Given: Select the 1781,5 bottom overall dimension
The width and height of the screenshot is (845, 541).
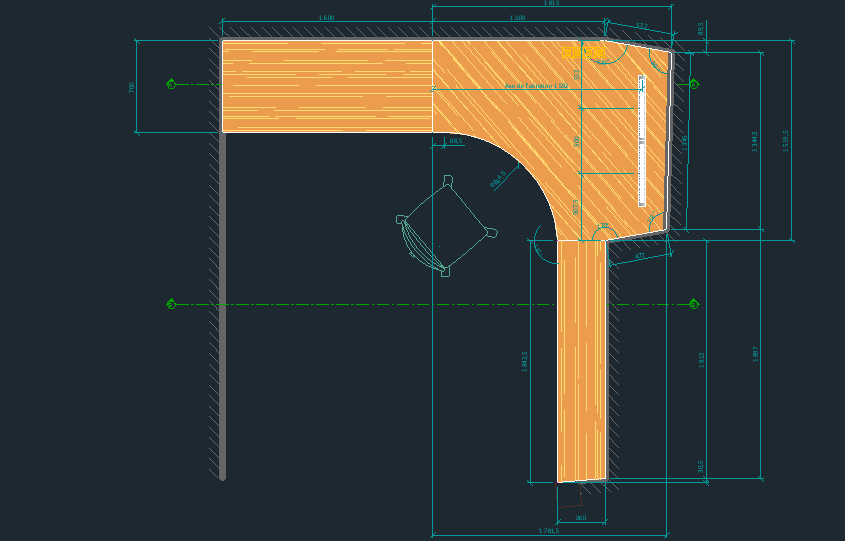Looking at the screenshot, I should click(x=548, y=531).
